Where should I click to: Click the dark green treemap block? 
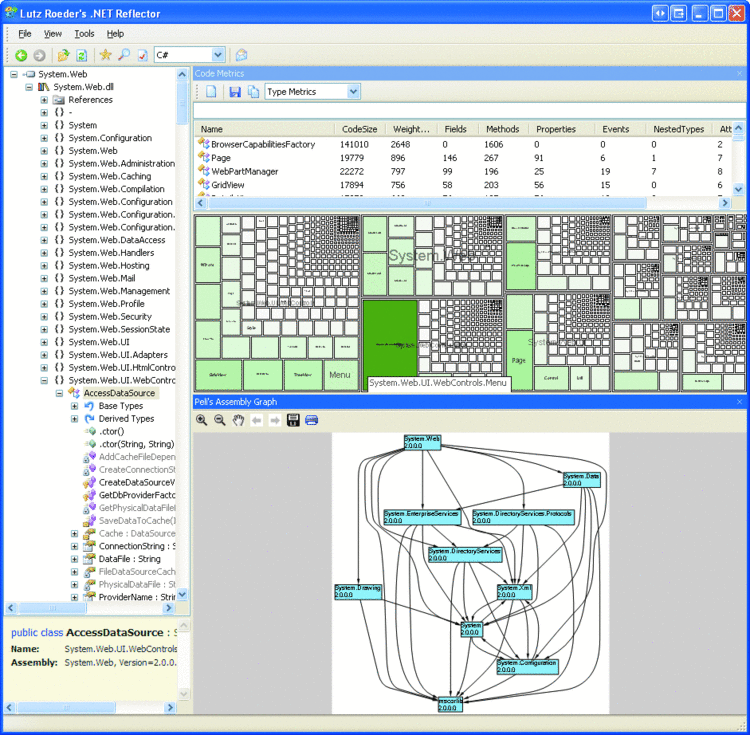pyautogui.click(x=390, y=344)
